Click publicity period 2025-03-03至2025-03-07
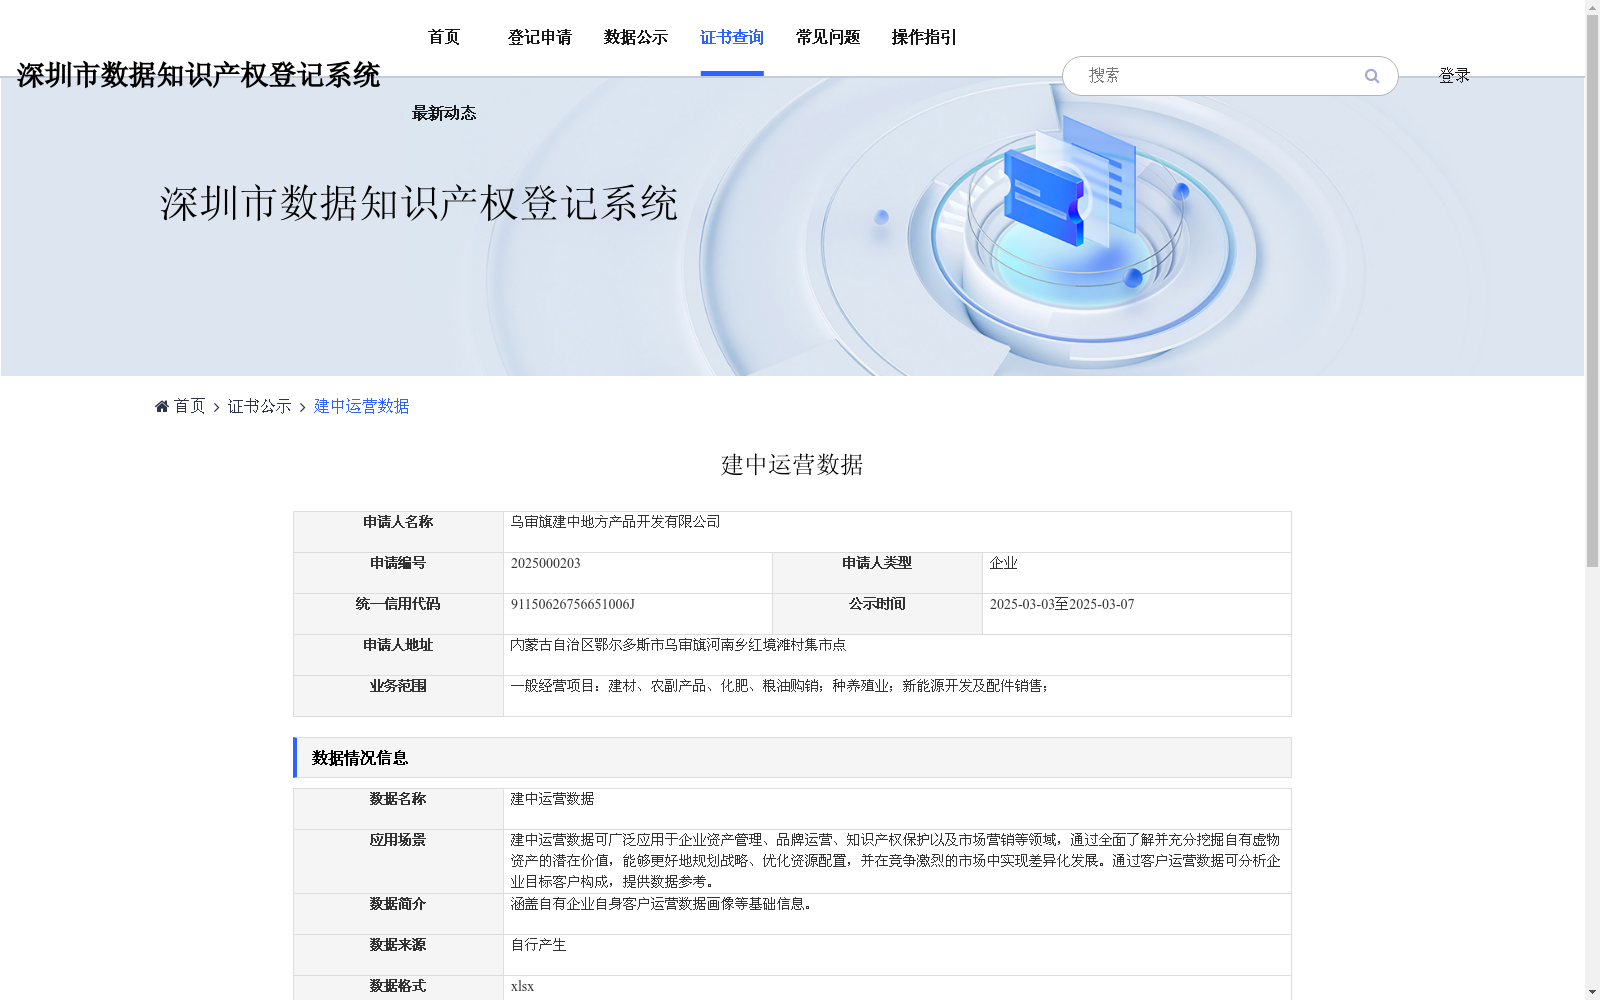This screenshot has width=1600, height=1000. tap(1062, 604)
